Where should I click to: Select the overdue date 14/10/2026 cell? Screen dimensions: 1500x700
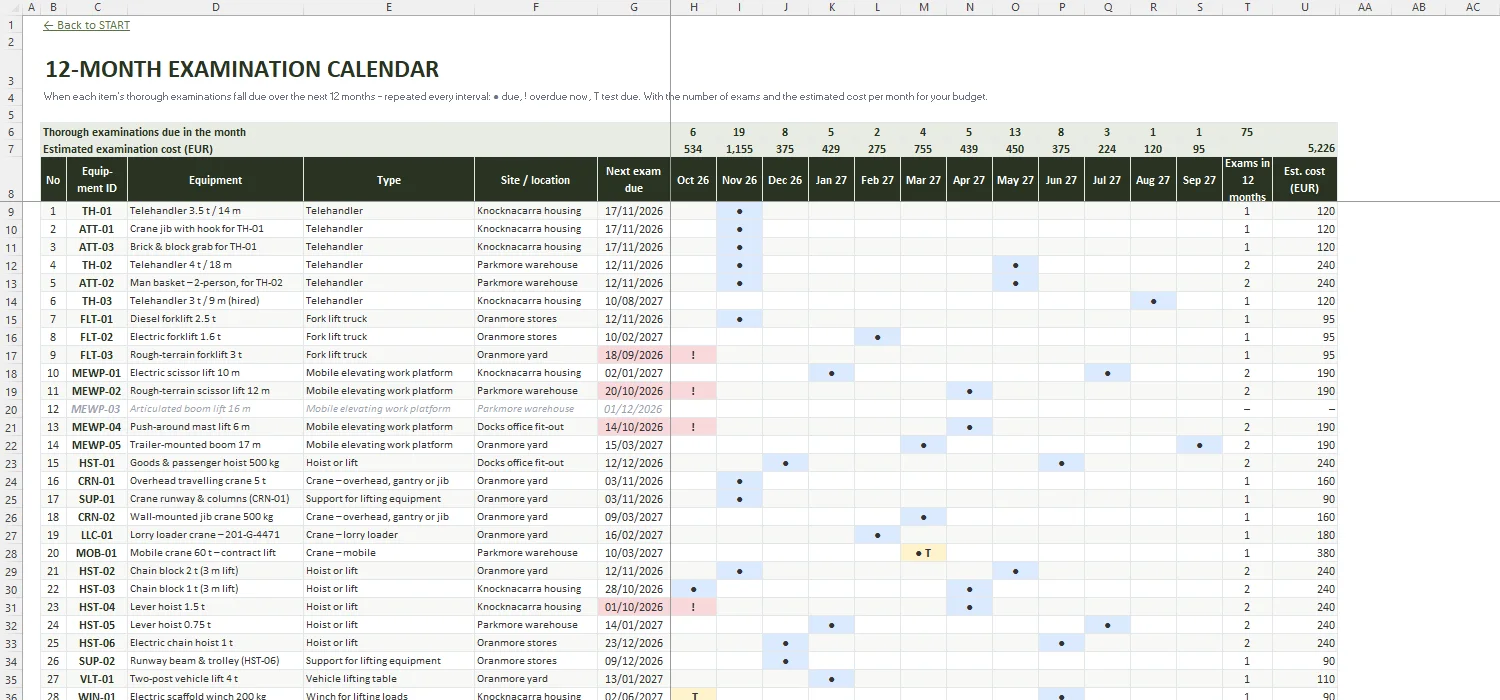(634, 427)
